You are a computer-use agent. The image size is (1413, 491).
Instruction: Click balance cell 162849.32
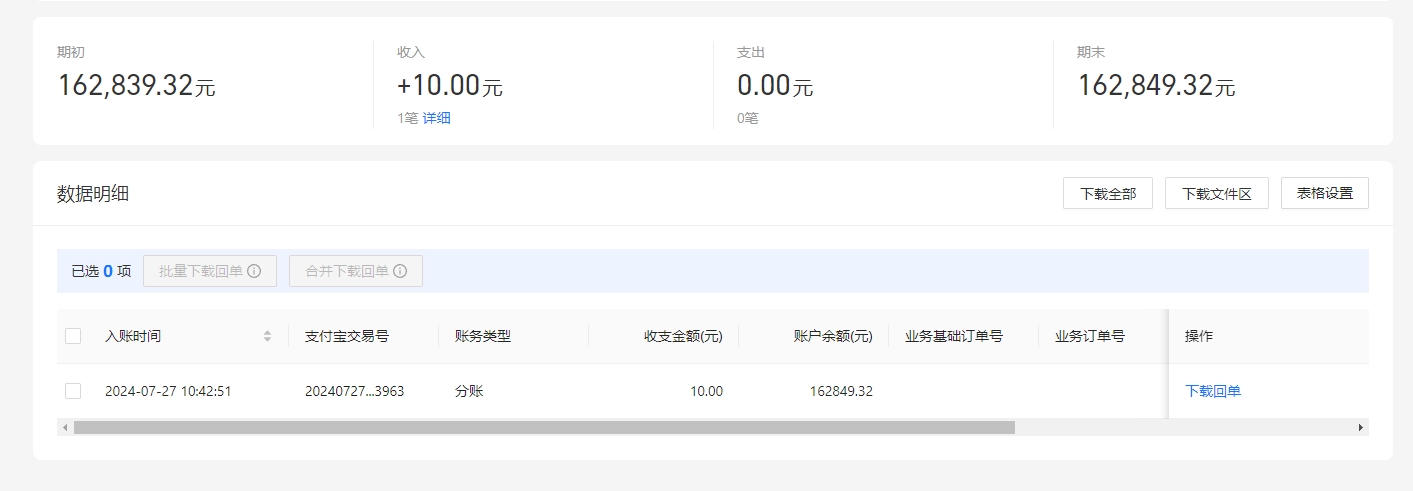tap(841, 391)
